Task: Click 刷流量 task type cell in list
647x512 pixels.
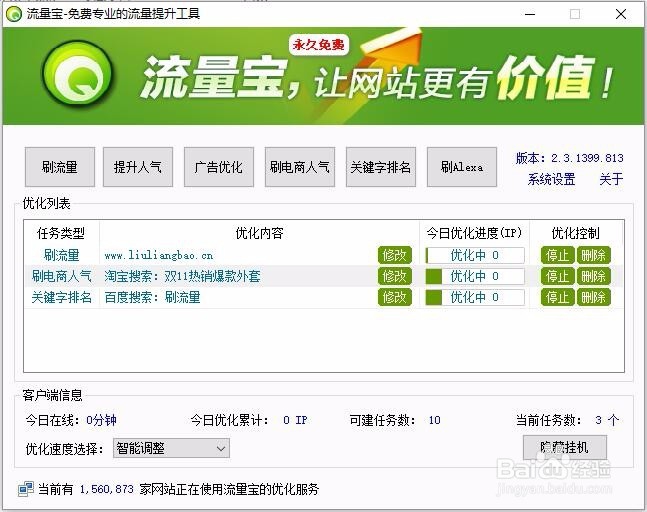Action: click(x=61, y=255)
